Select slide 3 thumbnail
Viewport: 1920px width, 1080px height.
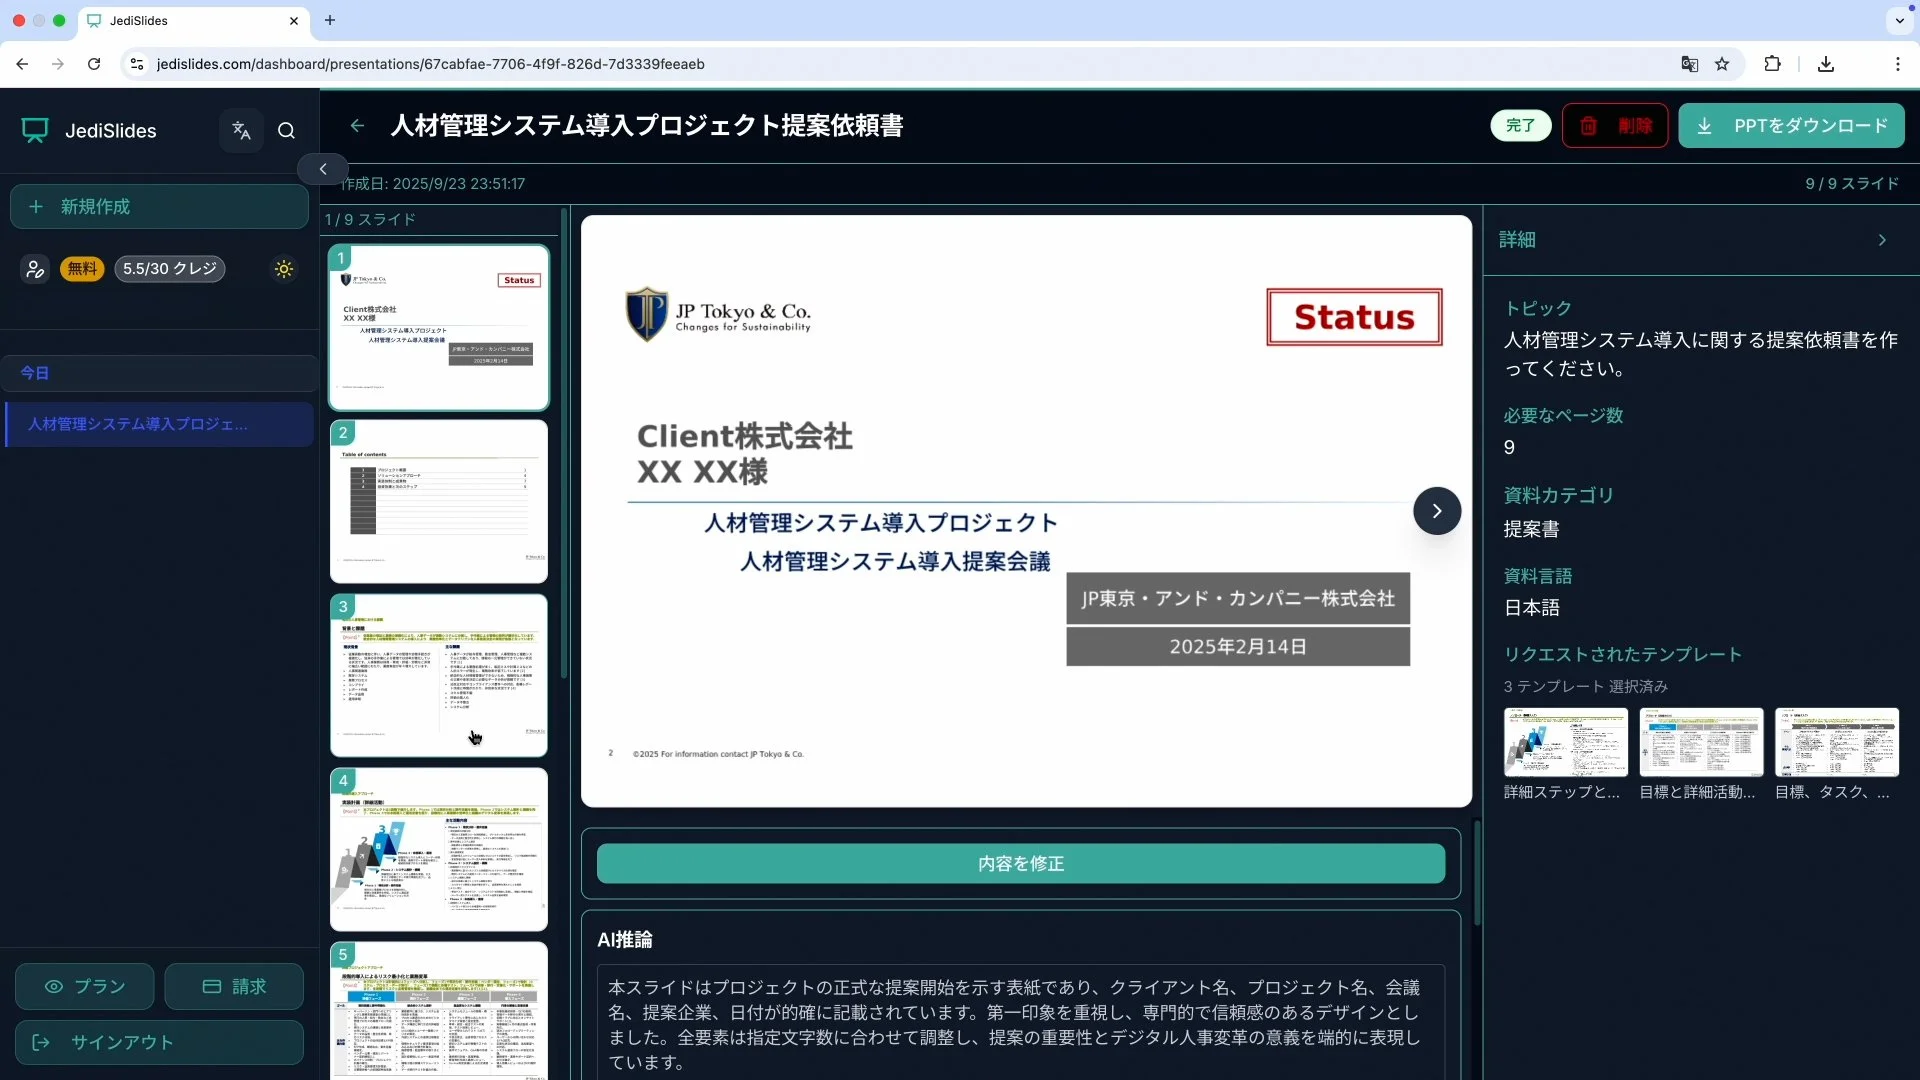coord(439,675)
